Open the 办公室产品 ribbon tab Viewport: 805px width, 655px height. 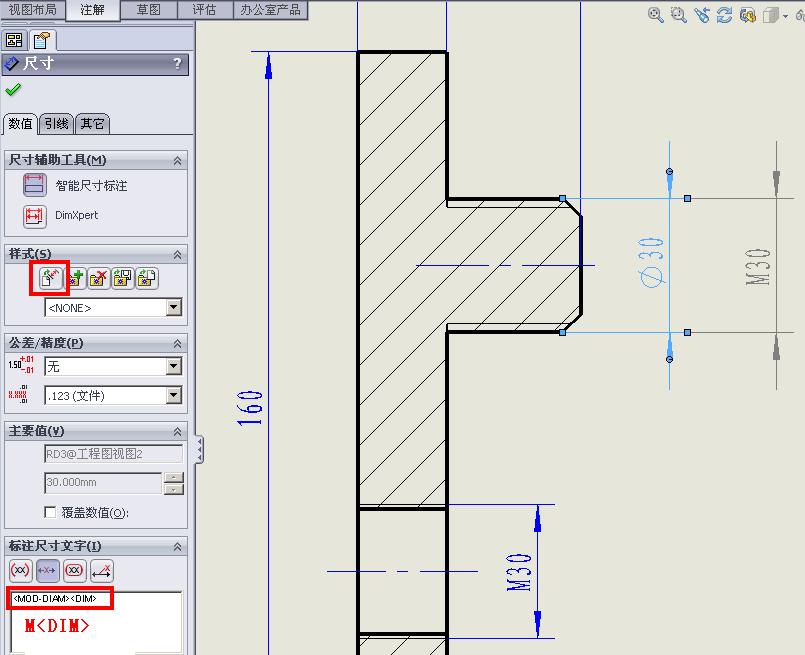pos(271,10)
